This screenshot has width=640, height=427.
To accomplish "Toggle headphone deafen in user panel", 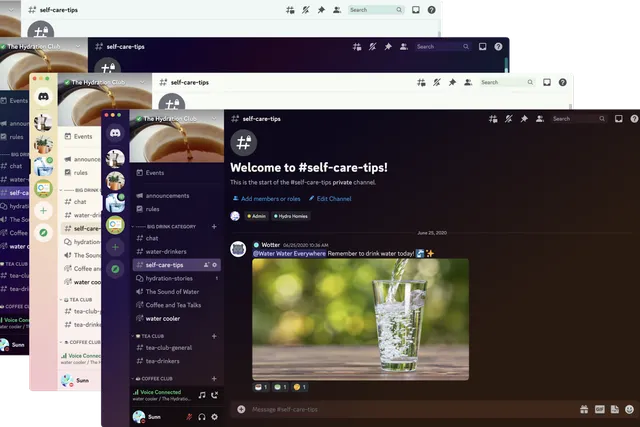I will click(202, 416).
